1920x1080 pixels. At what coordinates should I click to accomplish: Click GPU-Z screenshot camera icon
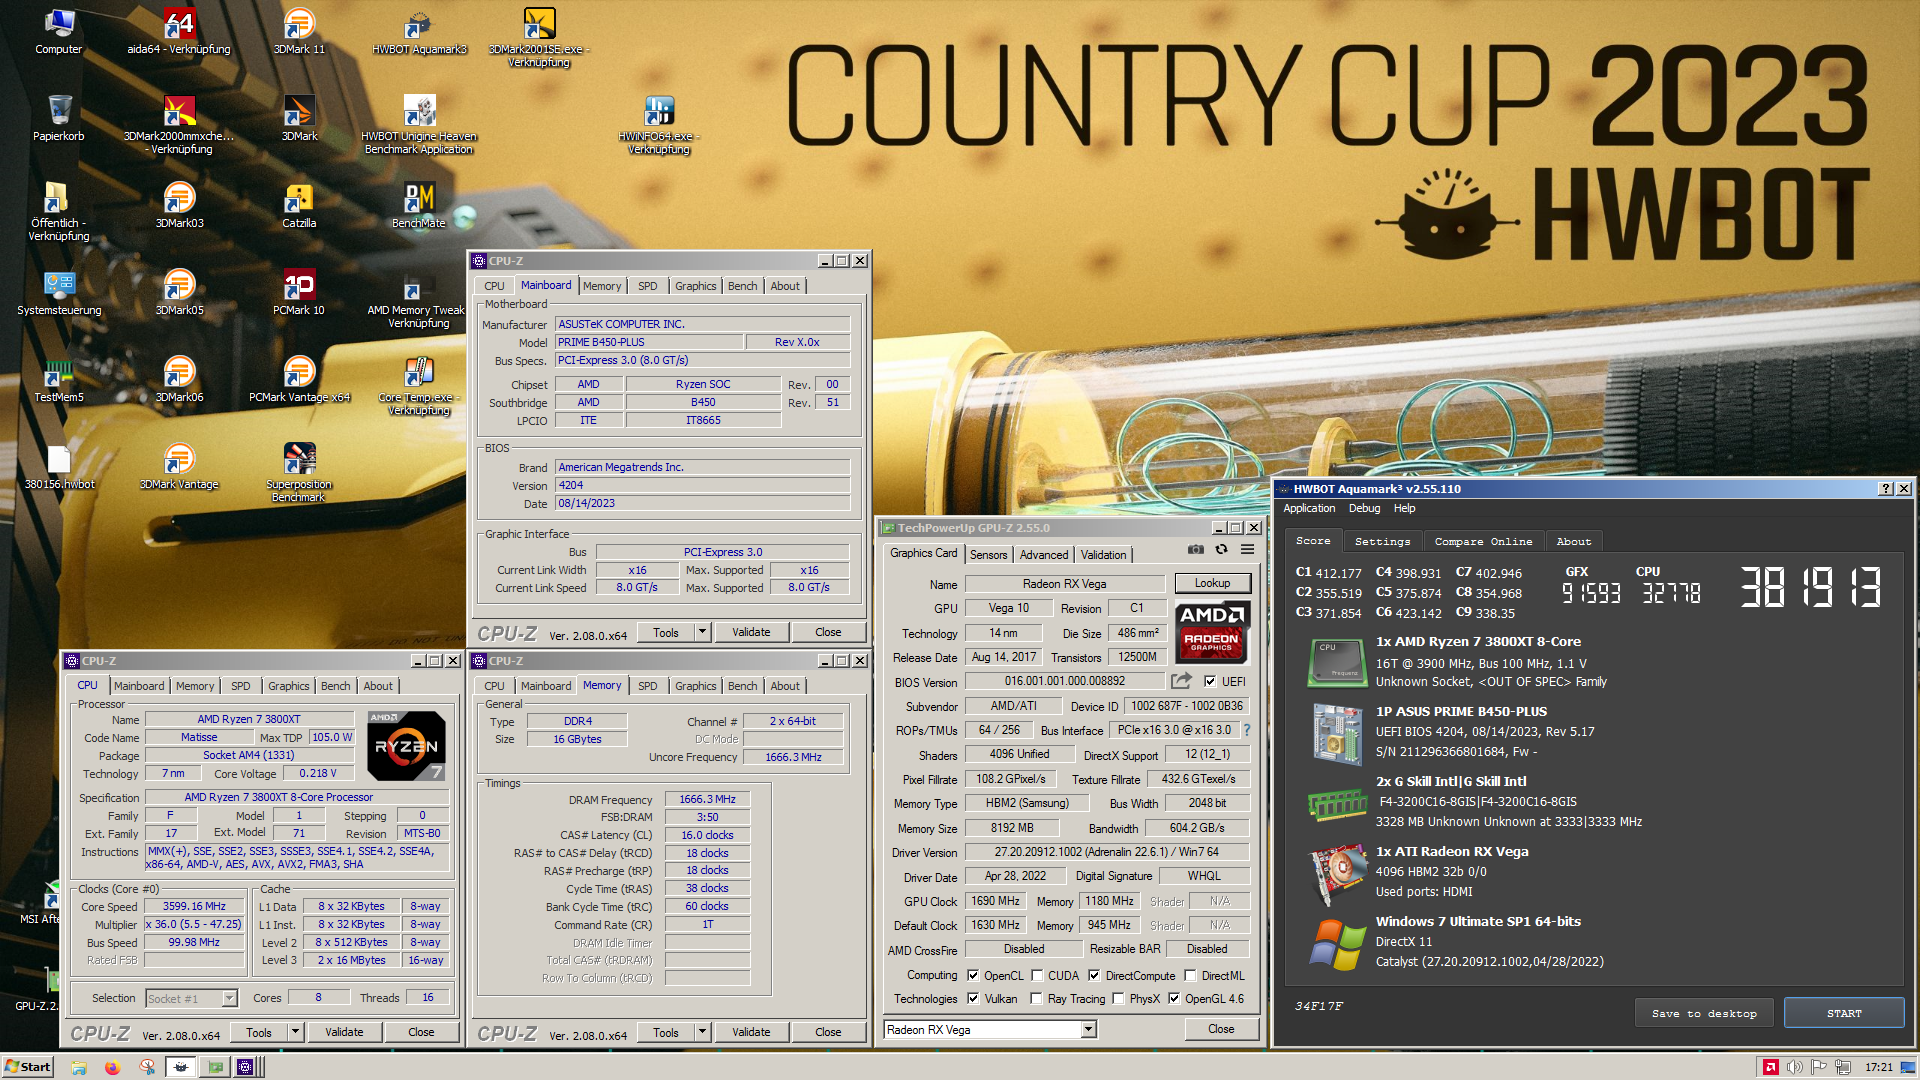(1195, 549)
